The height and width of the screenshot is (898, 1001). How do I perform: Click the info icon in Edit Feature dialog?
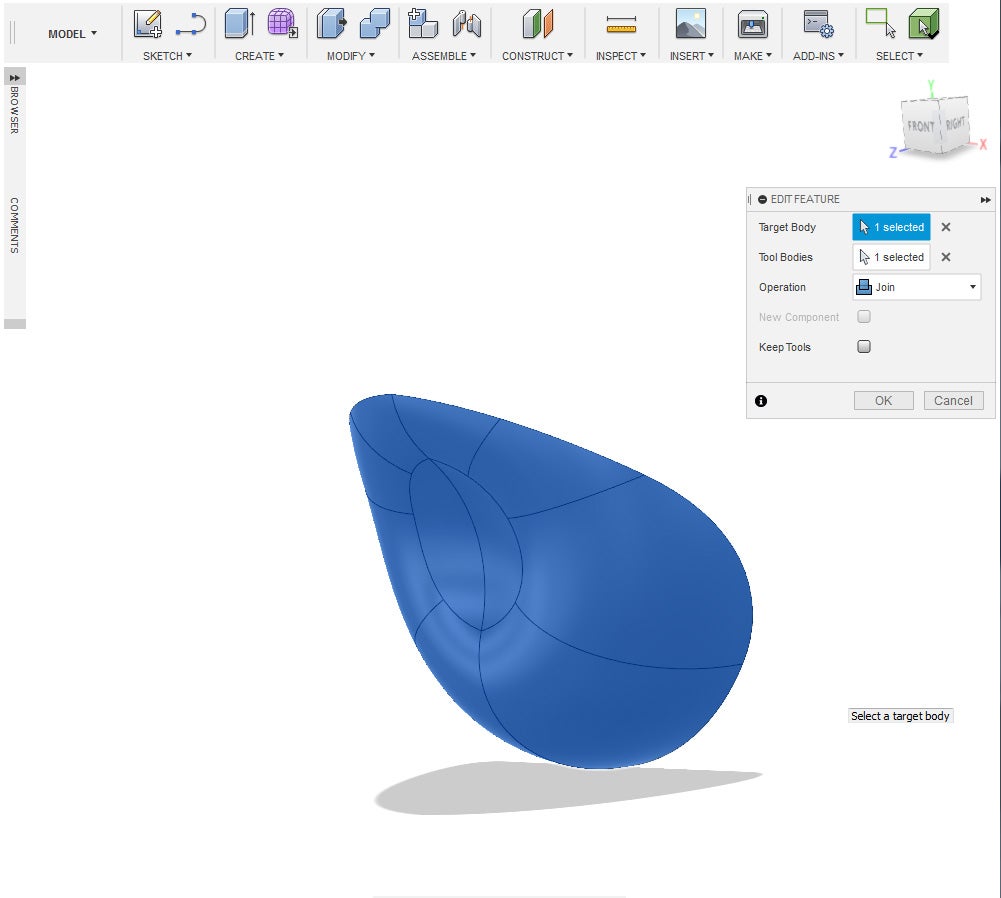tap(761, 401)
